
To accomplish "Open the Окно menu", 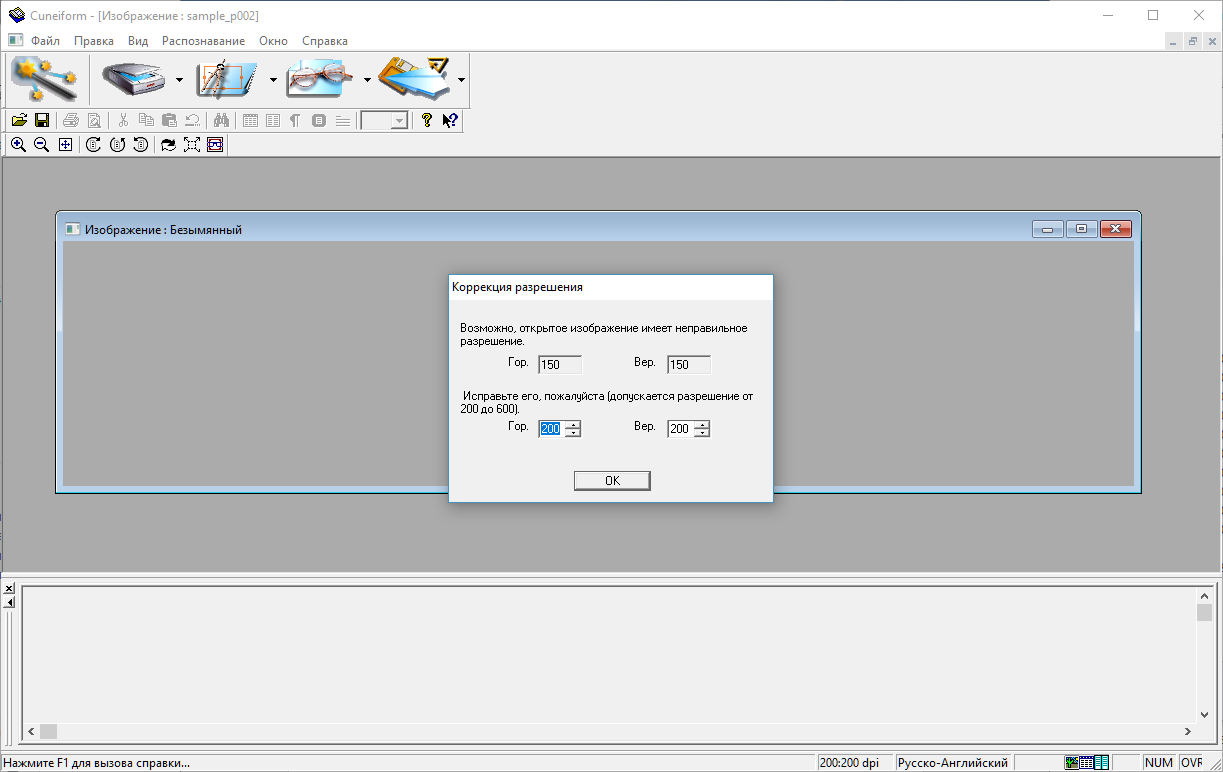I will tap(273, 41).
